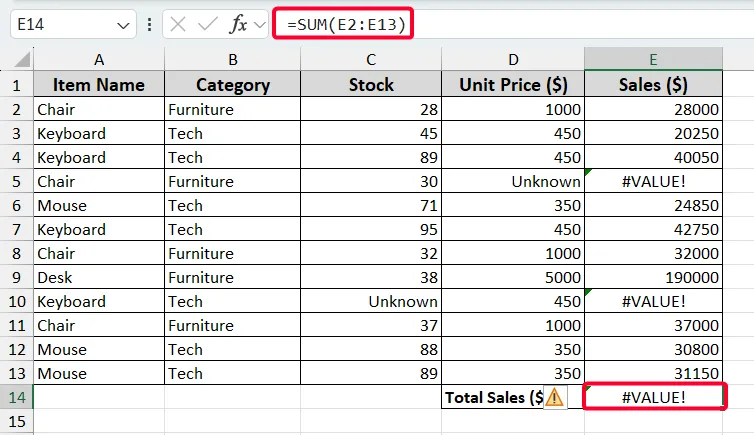
Task: Select row 10 header
Action: click(17, 301)
